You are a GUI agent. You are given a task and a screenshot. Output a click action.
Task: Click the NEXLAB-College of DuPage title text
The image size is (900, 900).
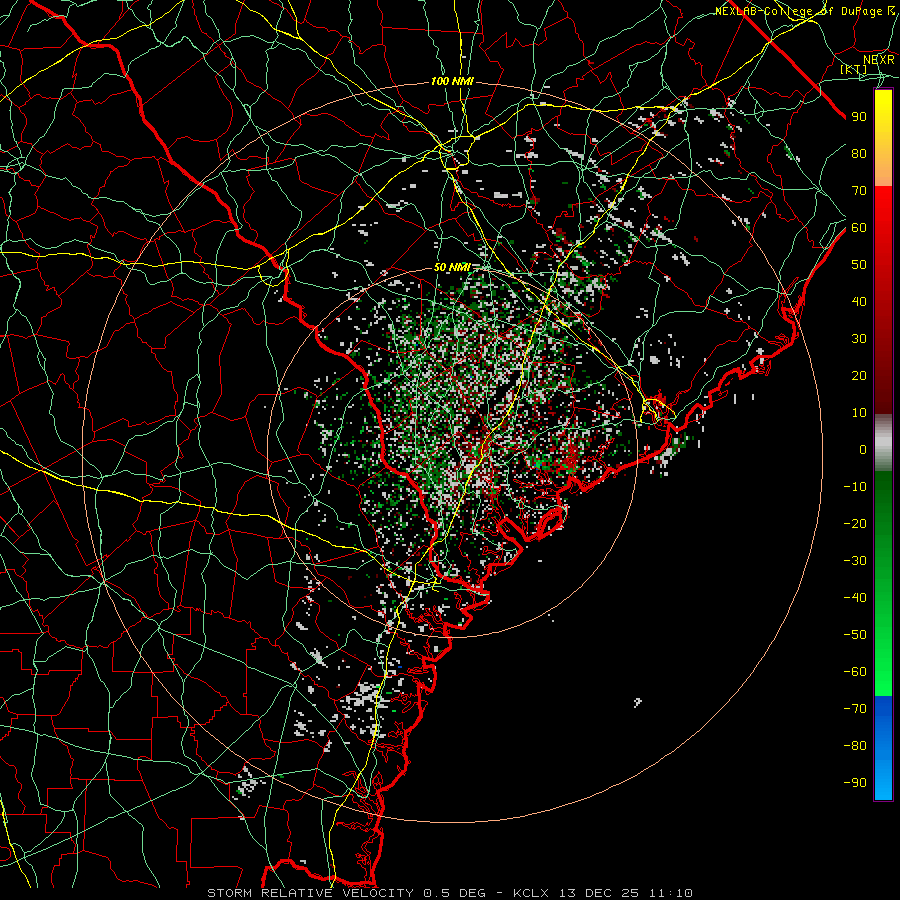(805, 11)
